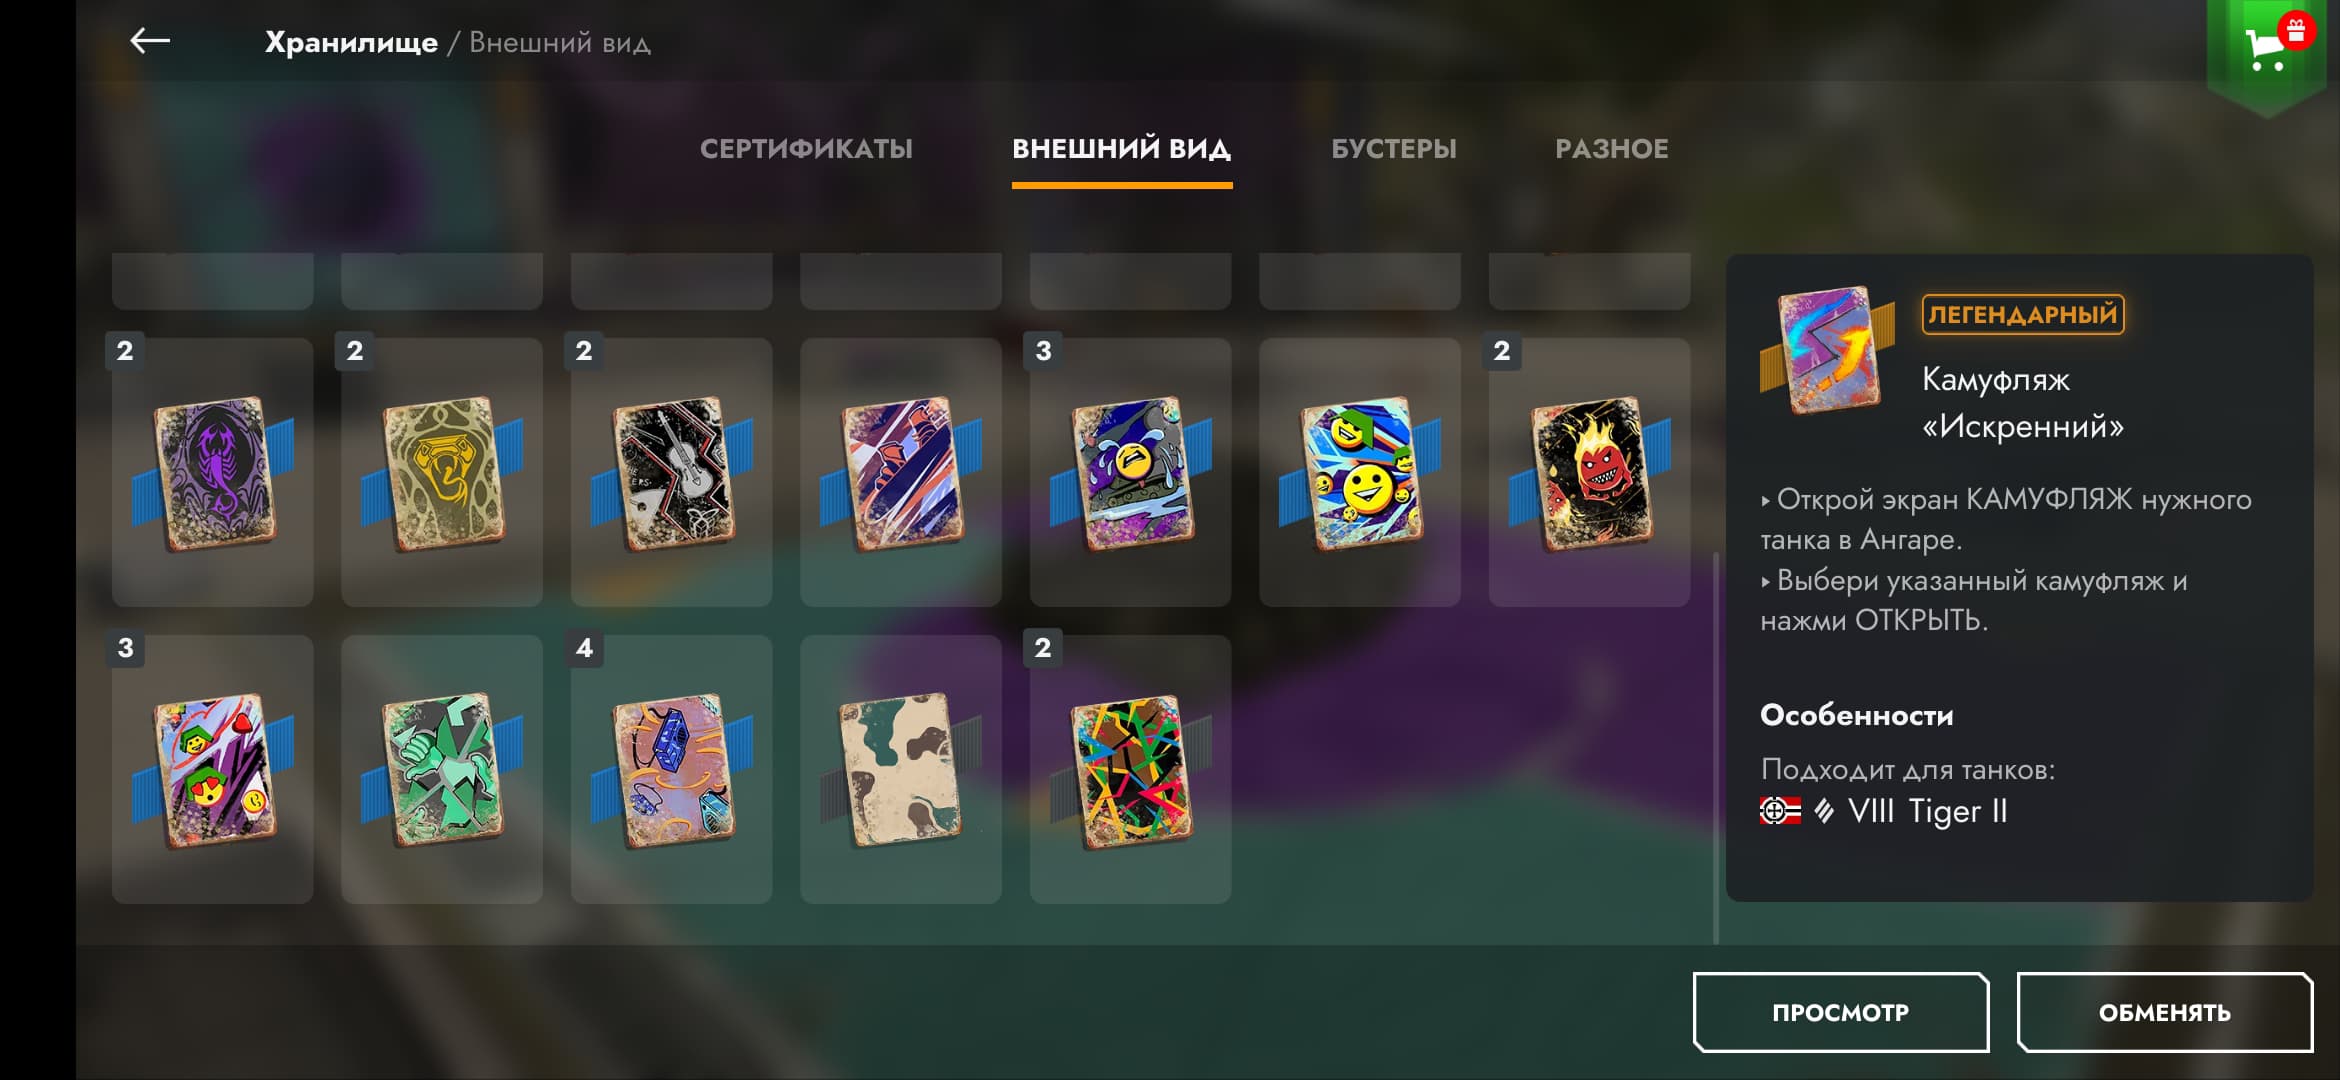Screen dimensions: 2340x1080
Task: Go back using the arrow icon
Action: pyautogui.click(x=150, y=41)
